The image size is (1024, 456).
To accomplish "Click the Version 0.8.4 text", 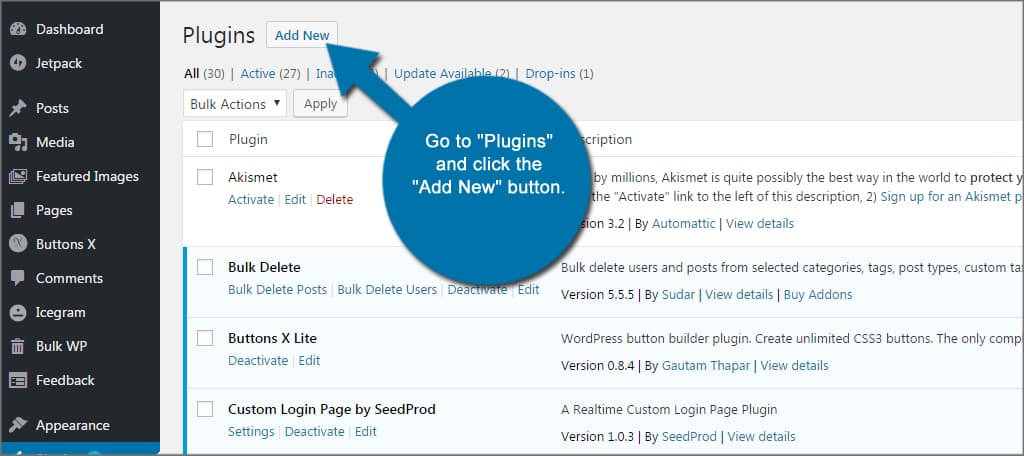I will [598, 366].
